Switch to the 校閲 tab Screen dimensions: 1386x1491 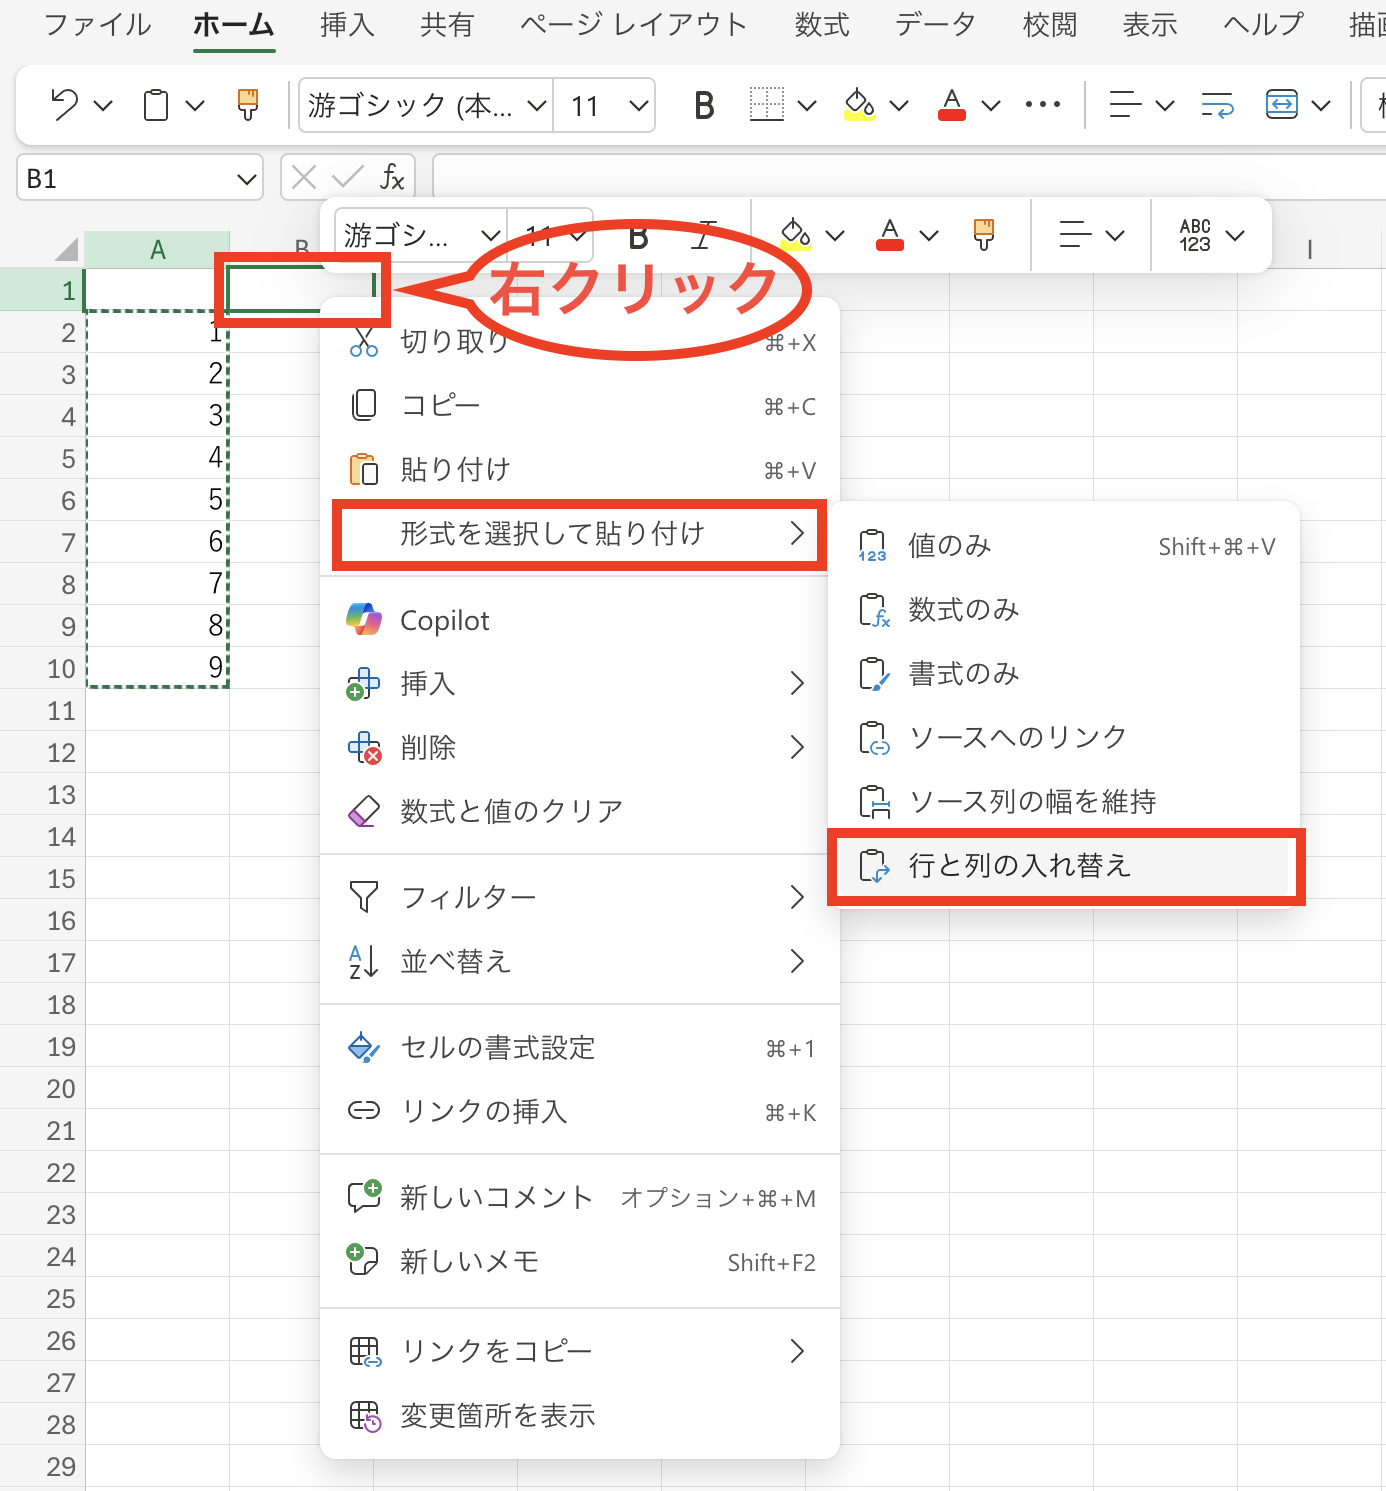(1050, 25)
